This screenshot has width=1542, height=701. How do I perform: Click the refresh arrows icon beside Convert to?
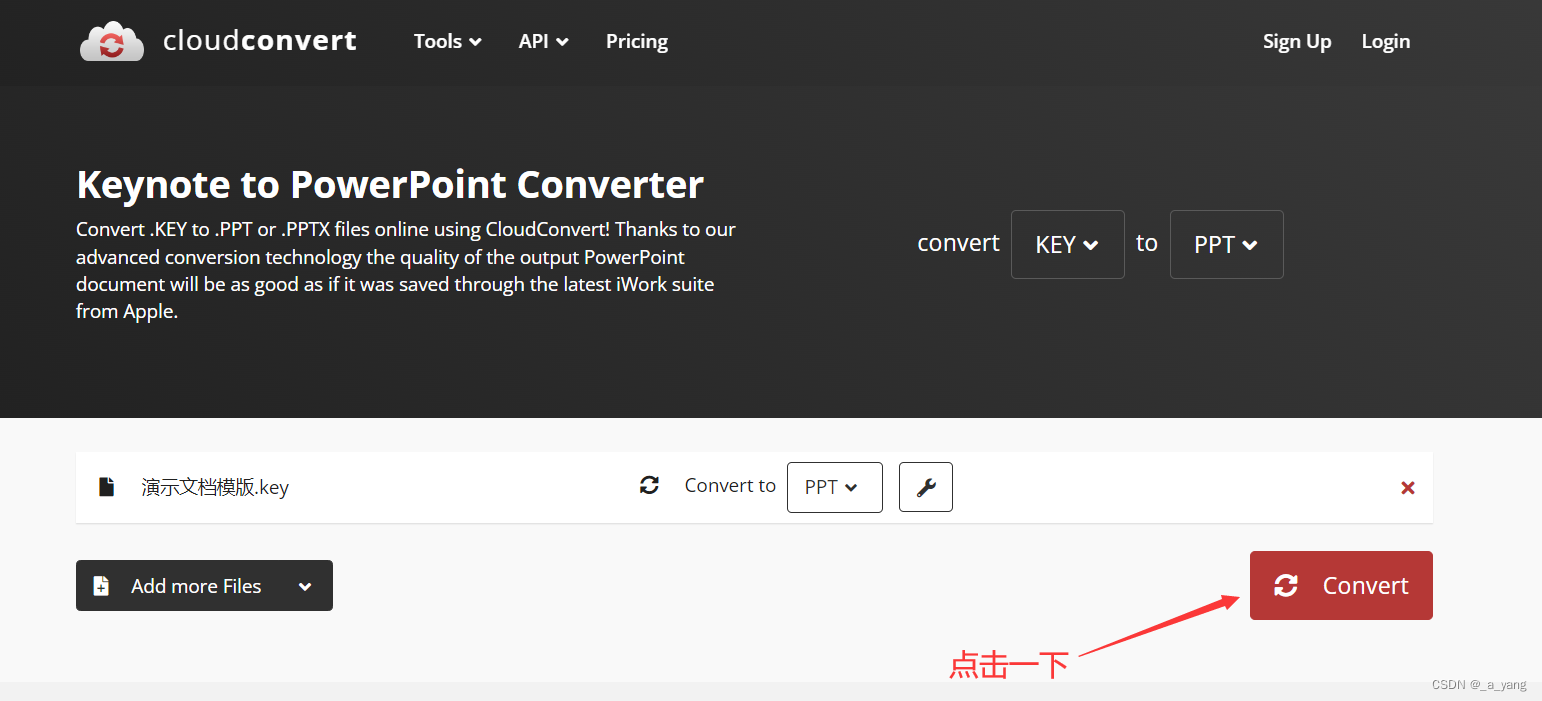point(650,485)
